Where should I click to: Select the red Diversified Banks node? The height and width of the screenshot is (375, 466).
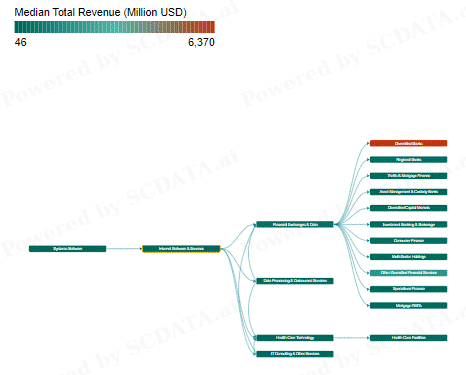409,143
